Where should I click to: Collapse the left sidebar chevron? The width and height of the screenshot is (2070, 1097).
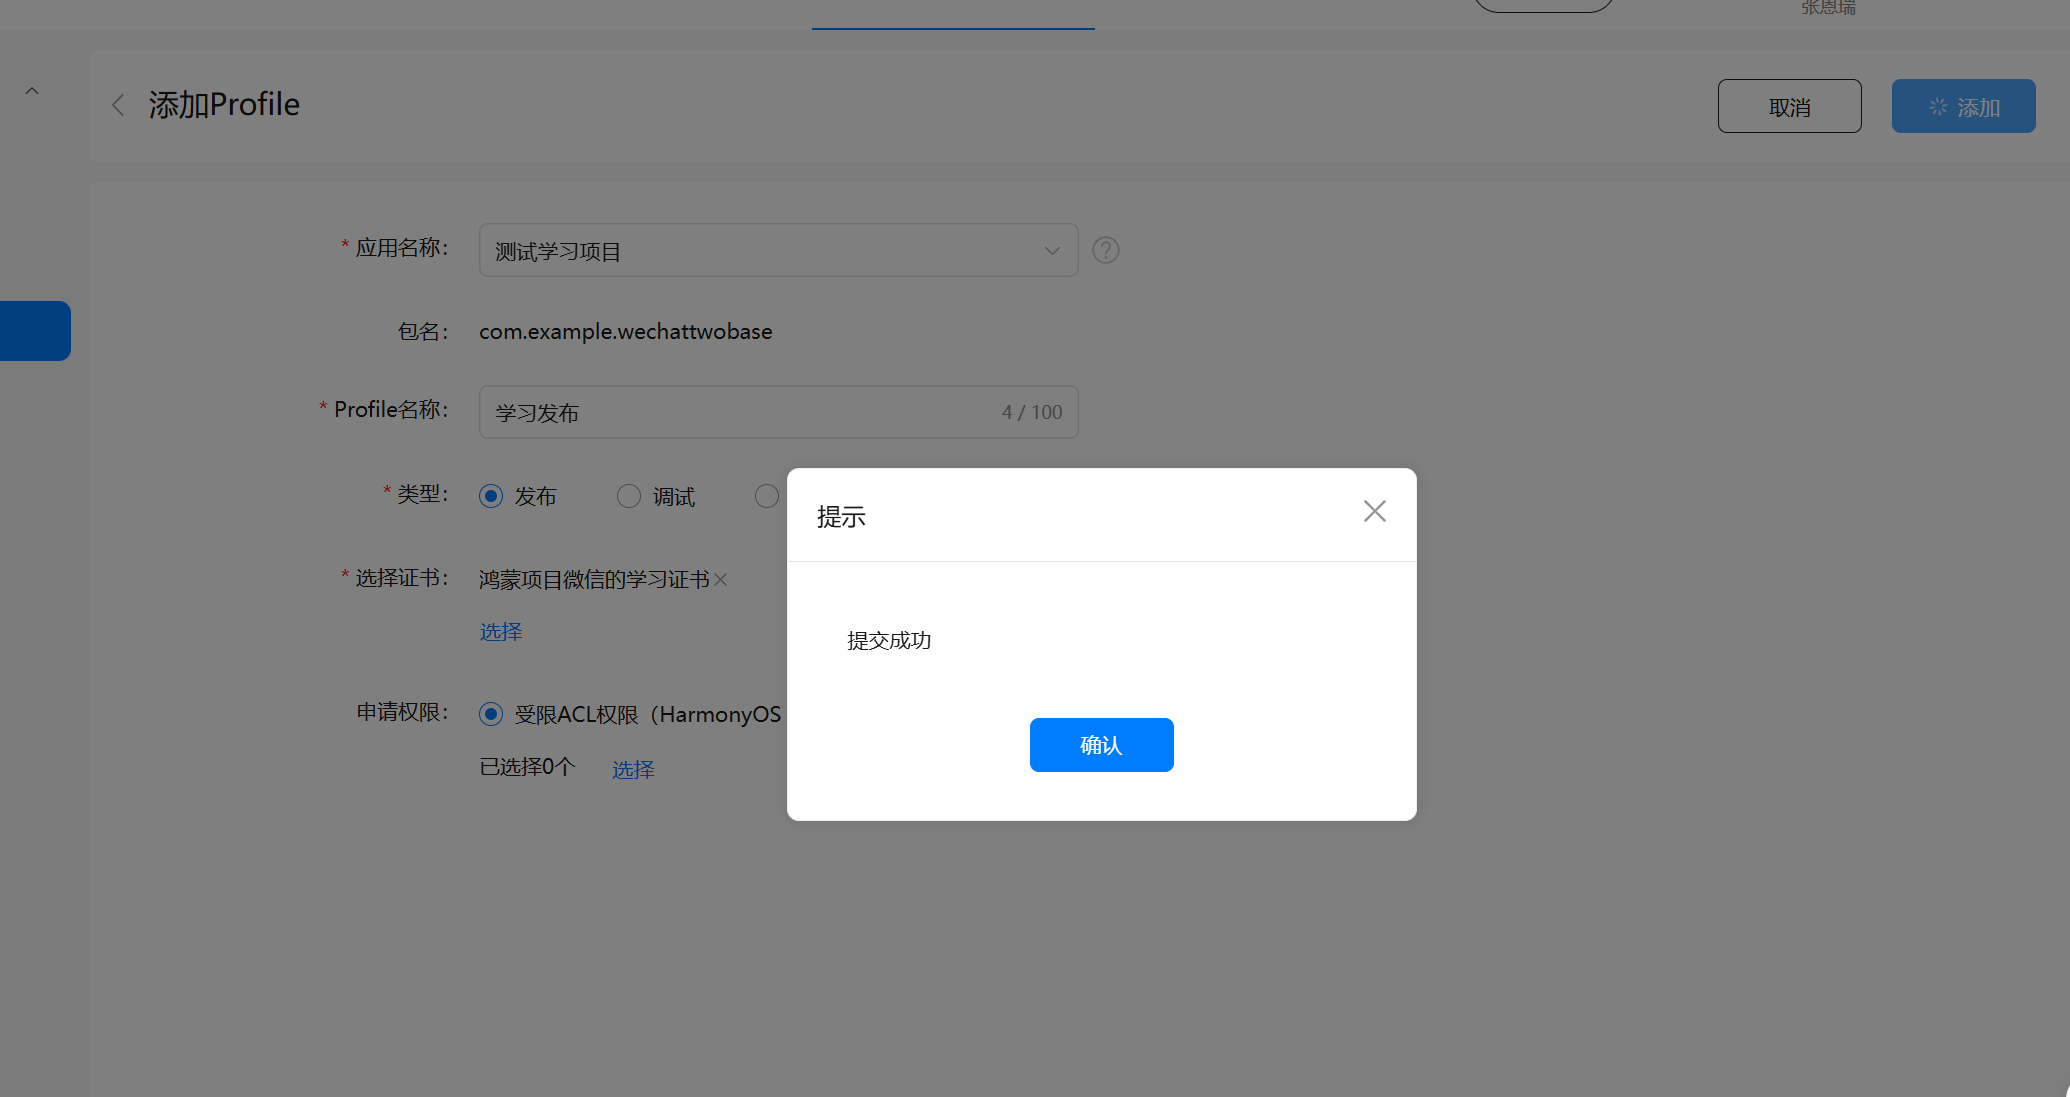(x=32, y=91)
